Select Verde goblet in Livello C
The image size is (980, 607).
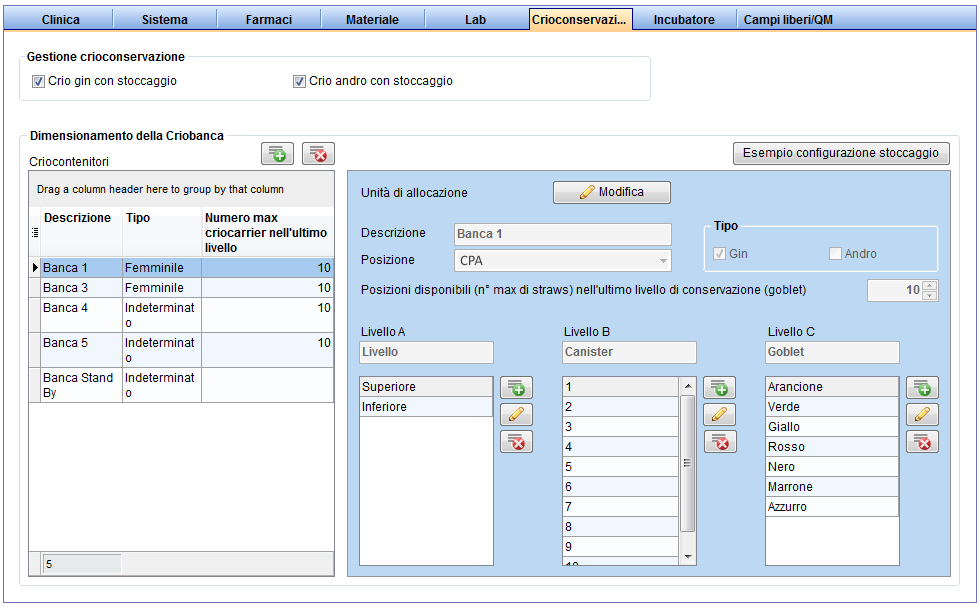tap(832, 407)
